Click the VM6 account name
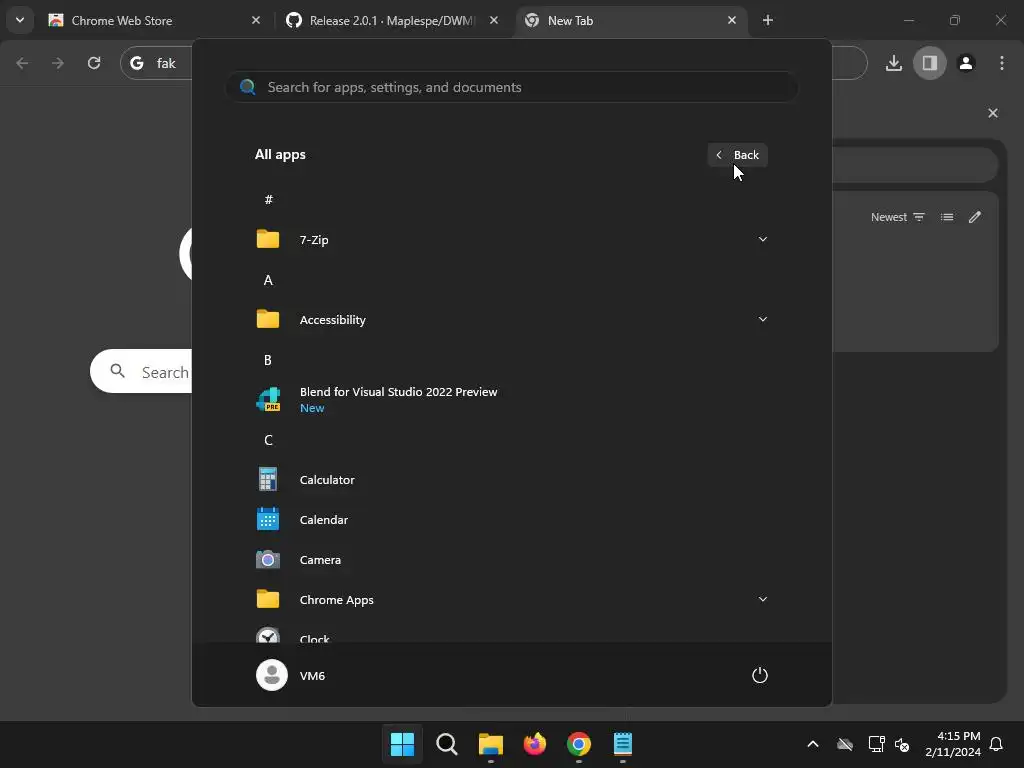 click(x=312, y=675)
